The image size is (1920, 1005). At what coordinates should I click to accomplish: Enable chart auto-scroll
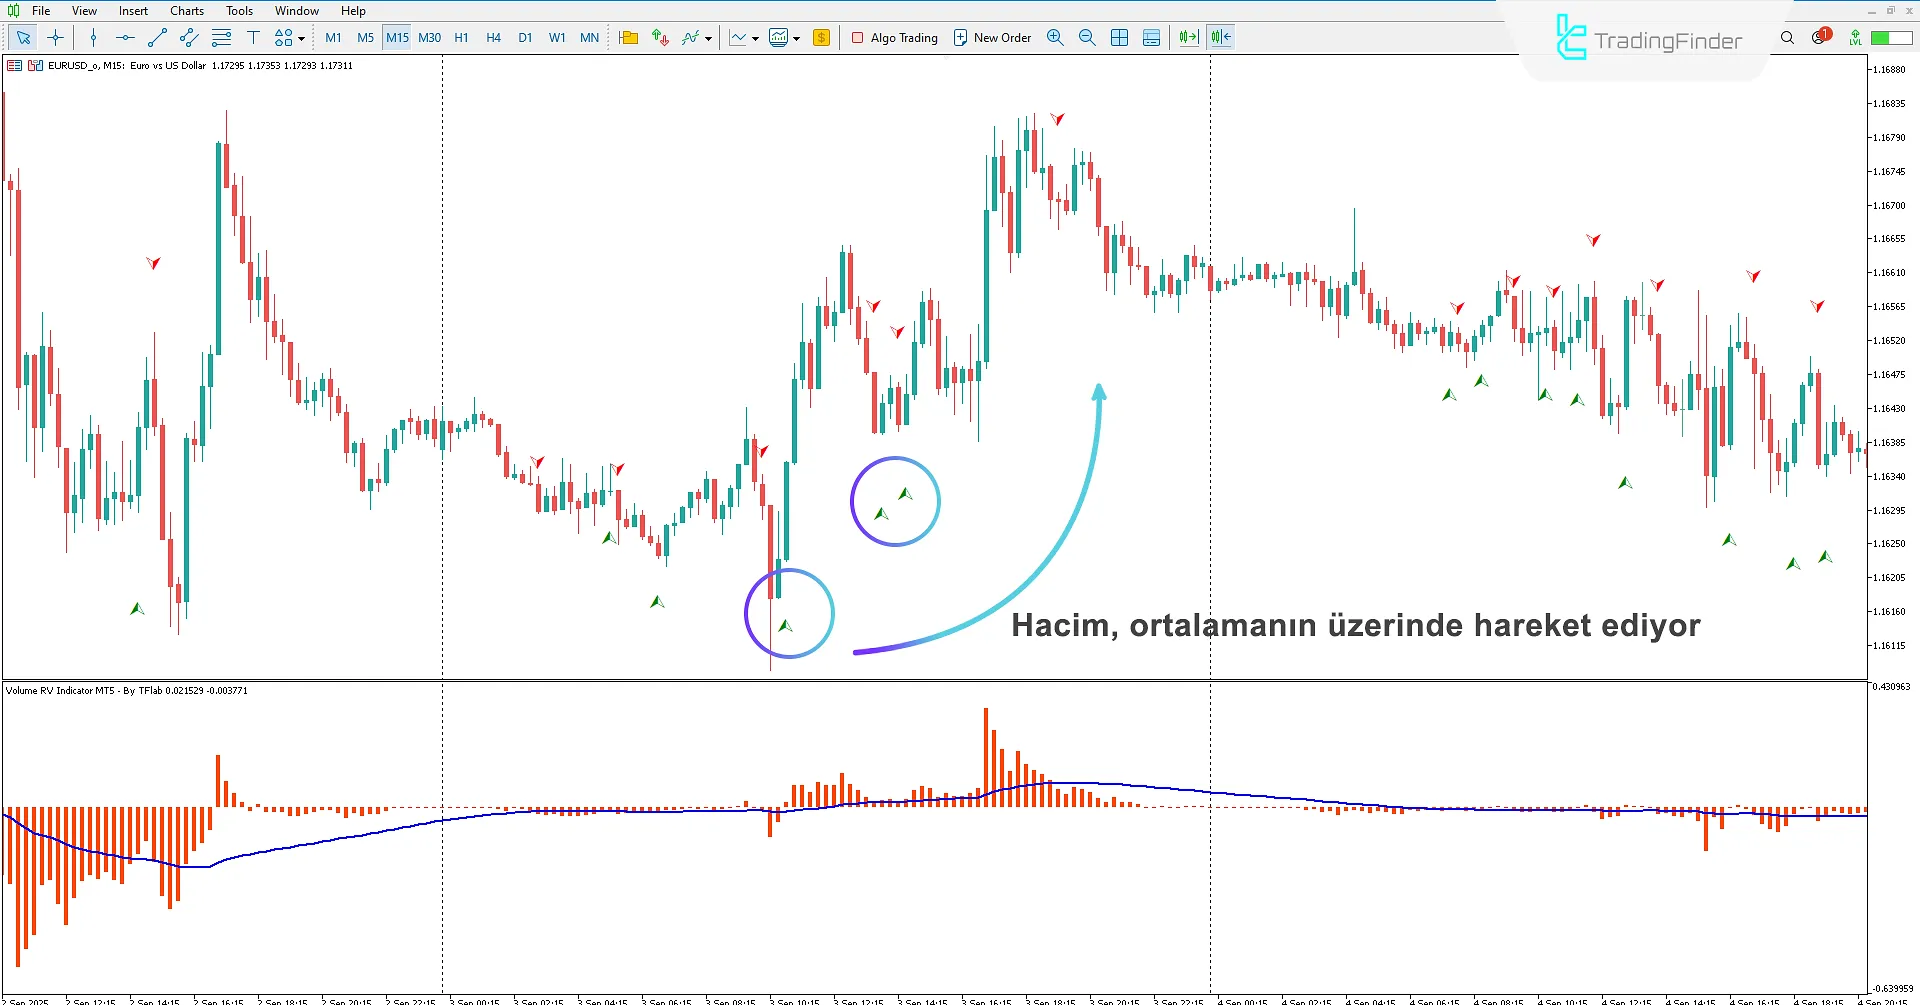(1187, 37)
